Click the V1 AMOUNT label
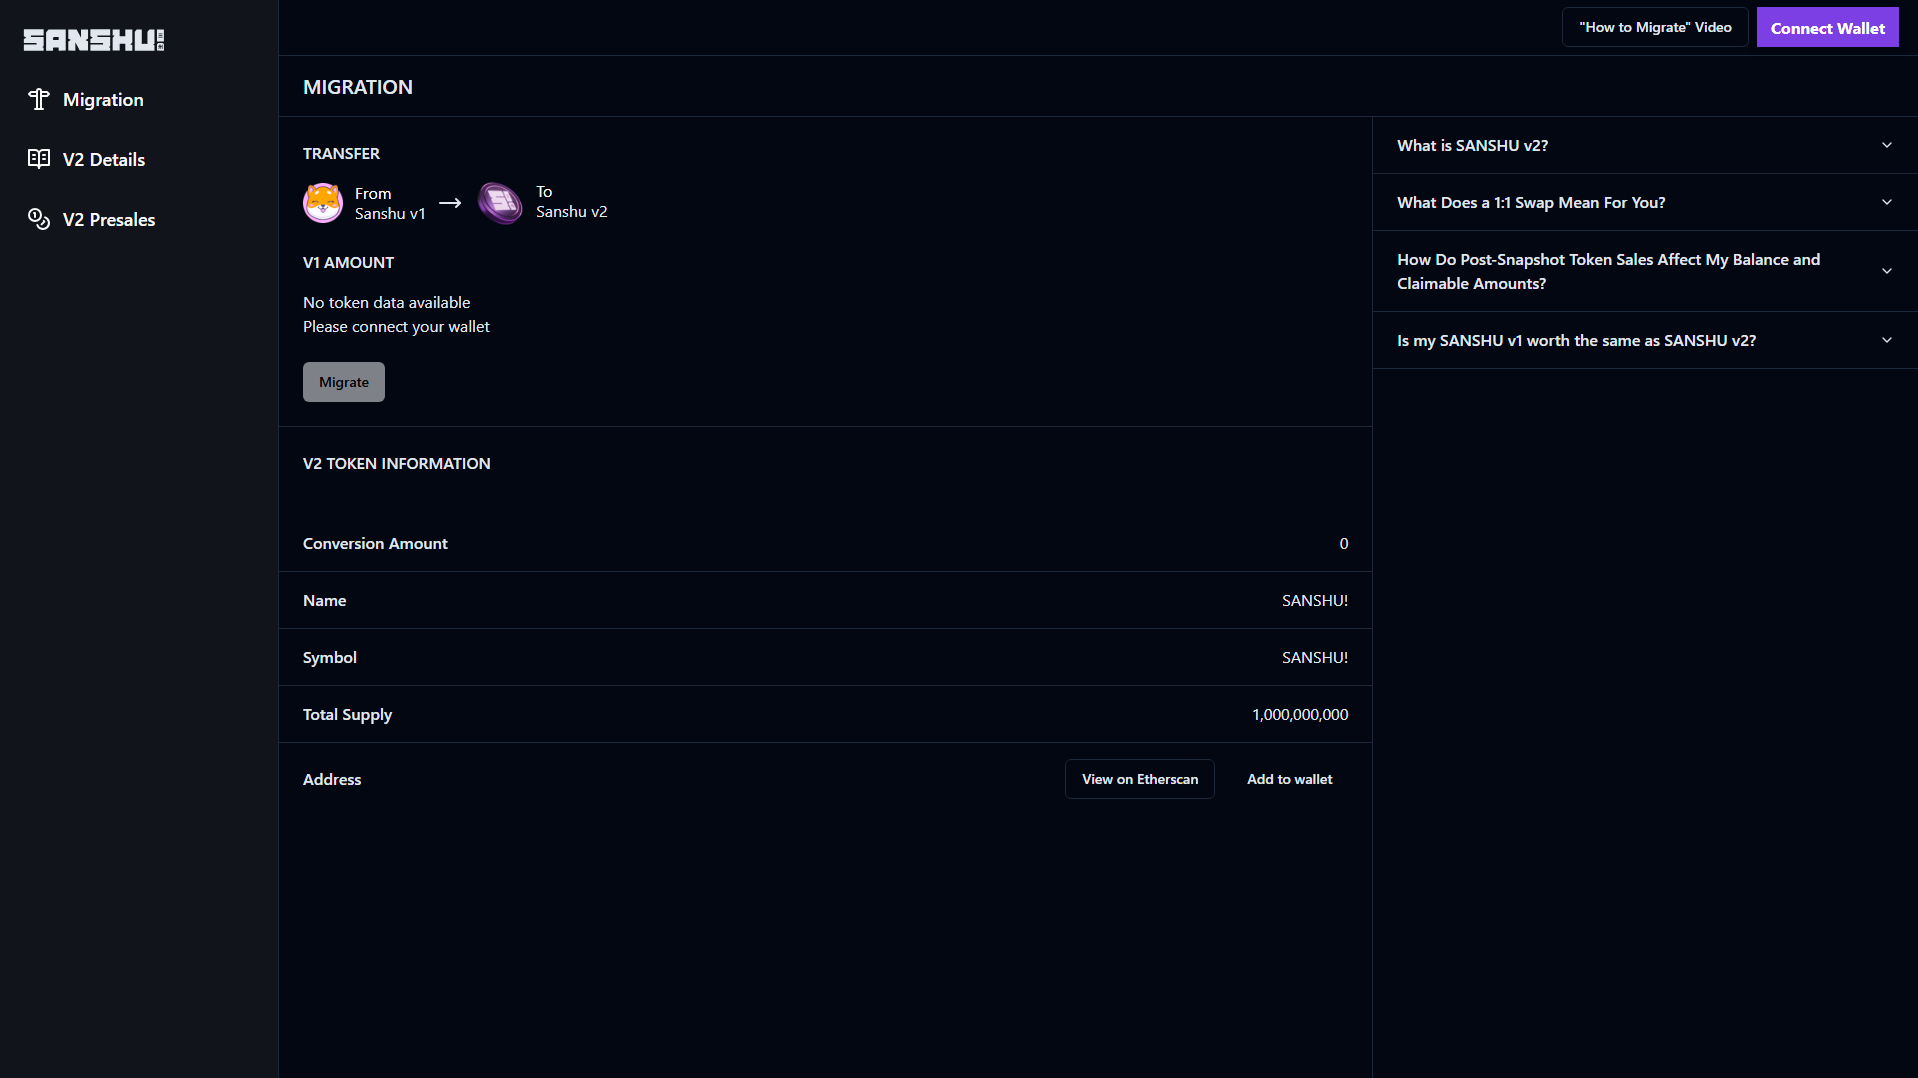Image resolution: width=1918 pixels, height=1078 pixels. [x=348, y=262]
